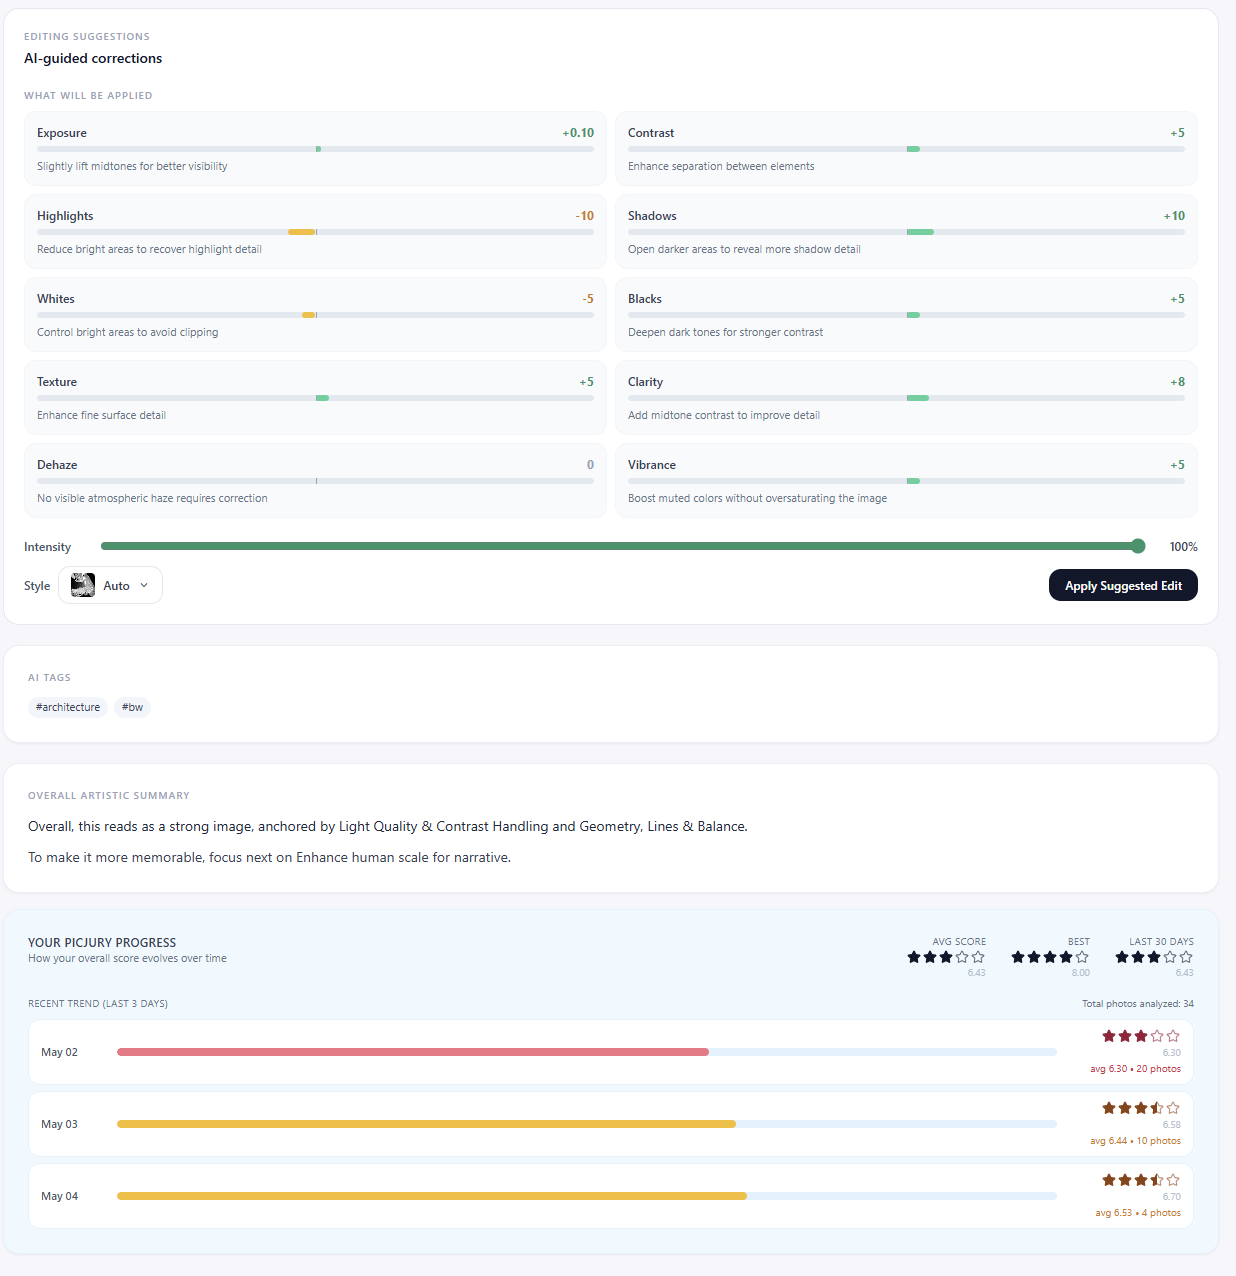Click the Intensity "100%" value
1236x1276 pixels.
coord(1183,547)
